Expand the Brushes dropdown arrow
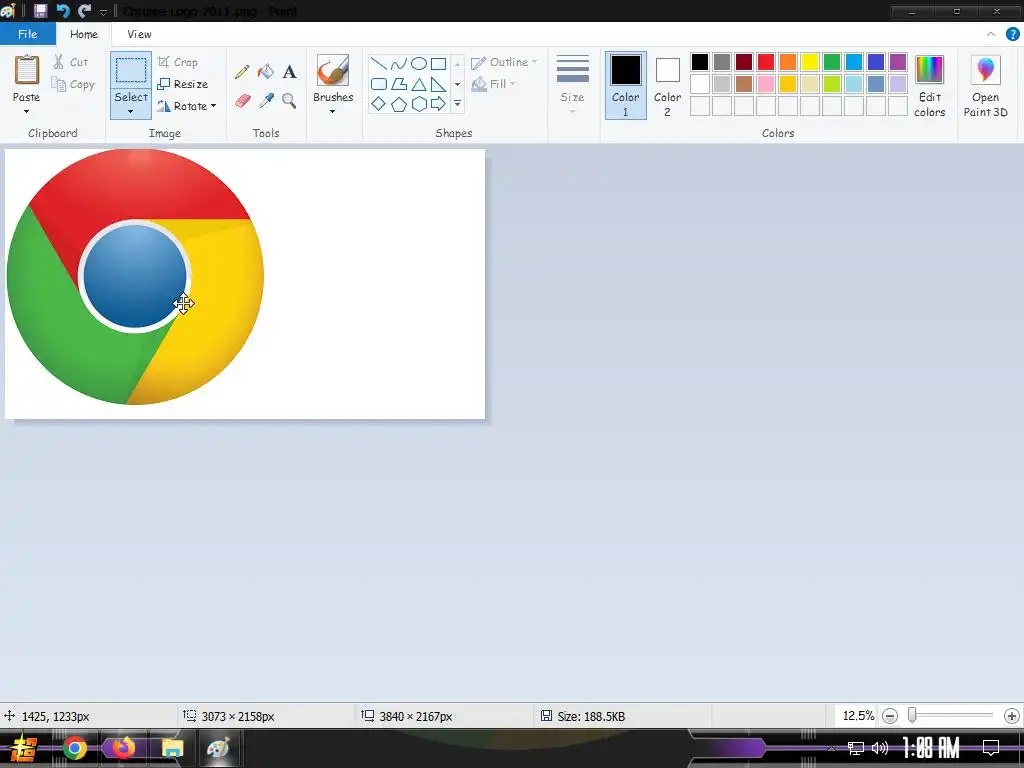The width and height of the screenshot is (1024, 768). [x=332, y=112]
